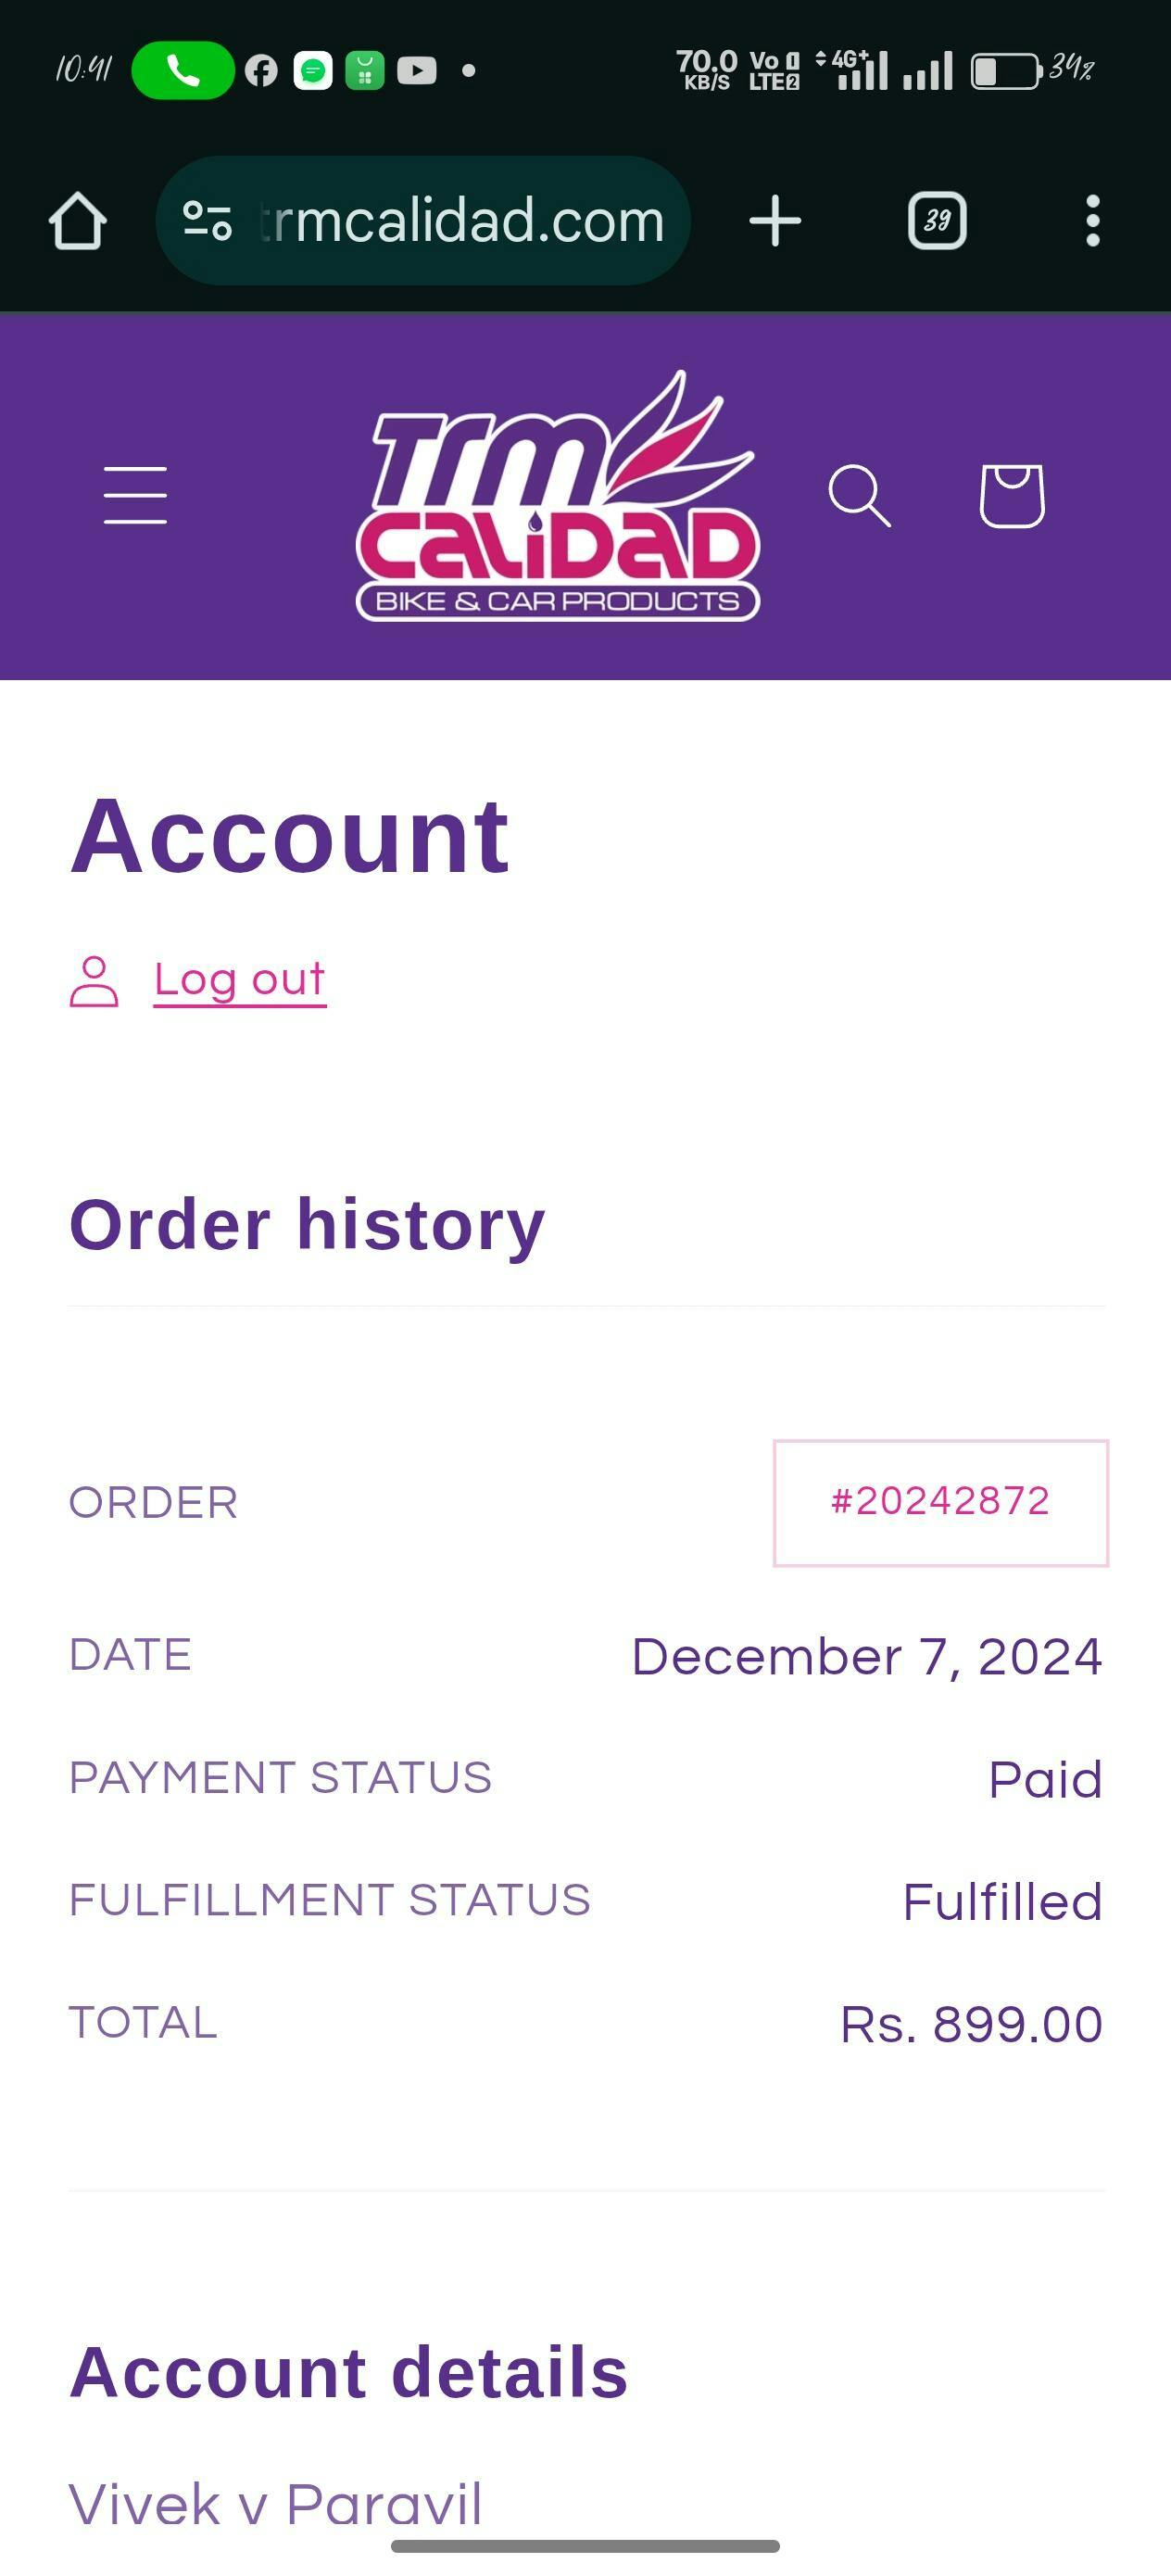
Task: Tap the battery indicator in status bar
Action: pos(1007,71)
